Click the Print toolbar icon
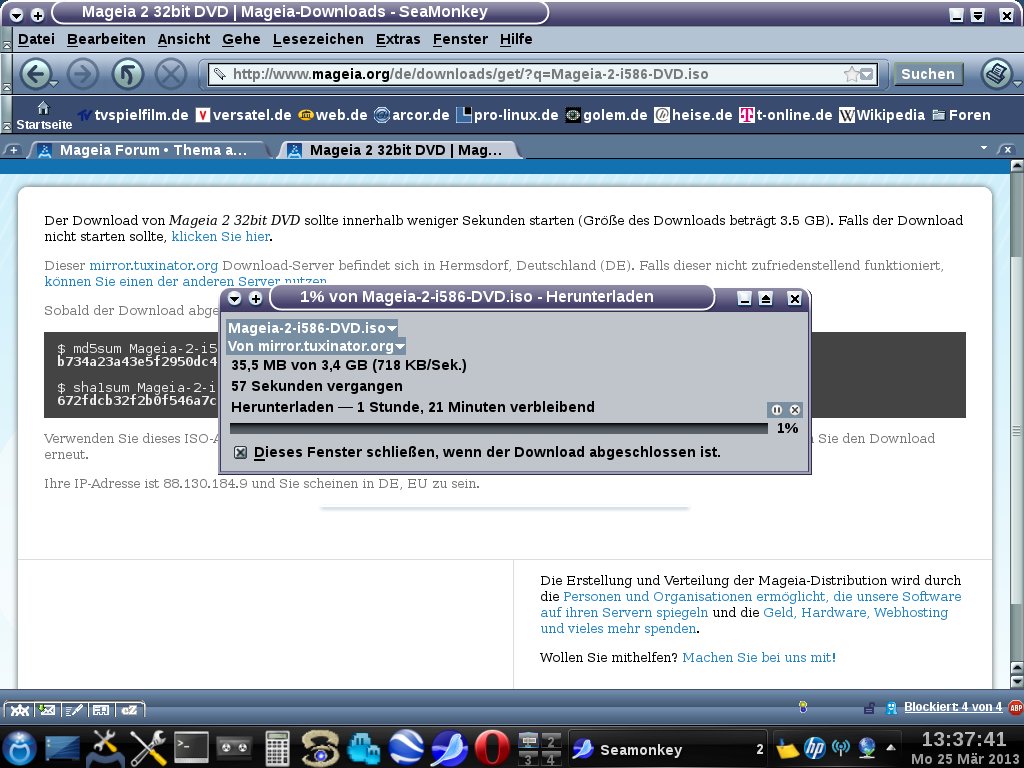 coord(997,74)
